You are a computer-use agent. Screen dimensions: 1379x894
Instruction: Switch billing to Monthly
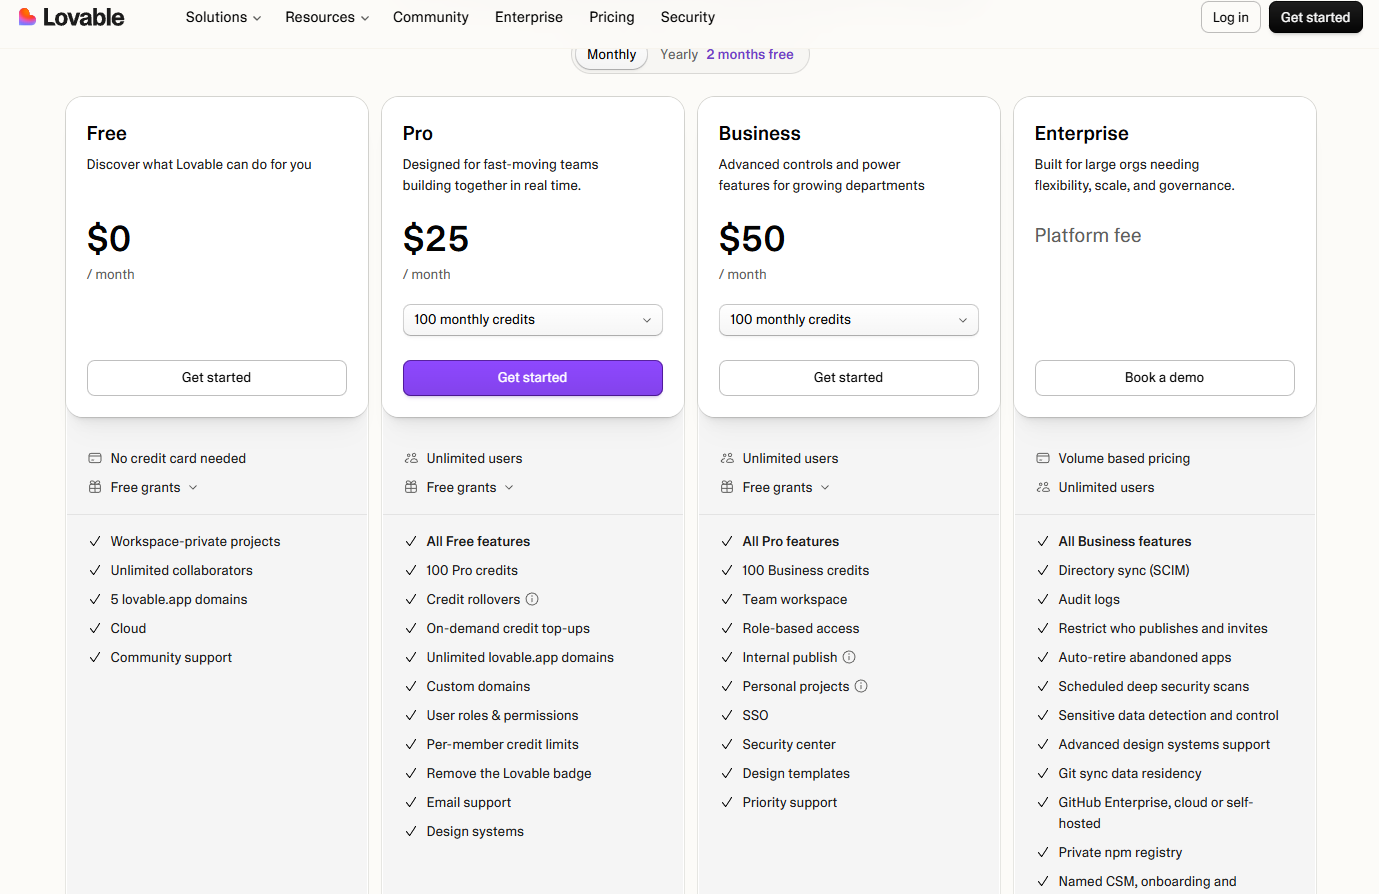pos(612,54)
